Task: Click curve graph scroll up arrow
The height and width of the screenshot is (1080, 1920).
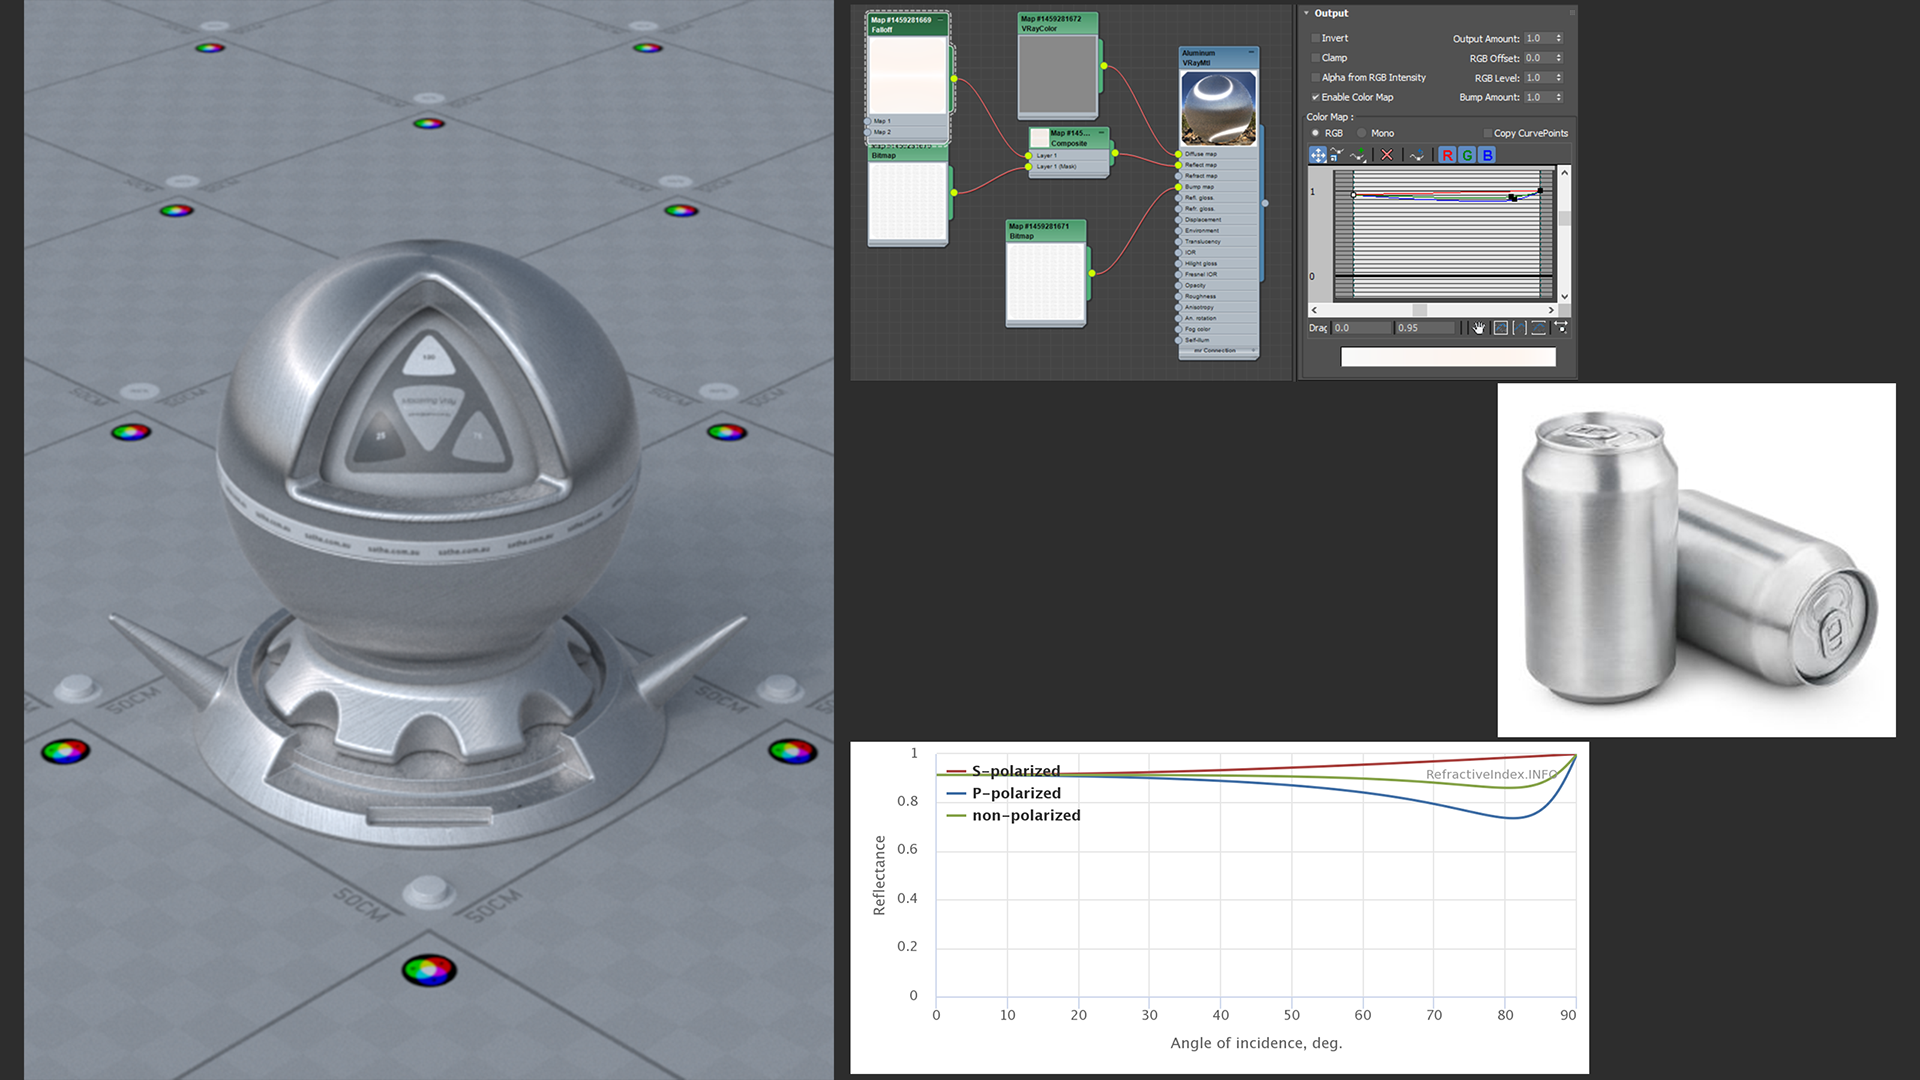Action: click(x=1565, y=173)
